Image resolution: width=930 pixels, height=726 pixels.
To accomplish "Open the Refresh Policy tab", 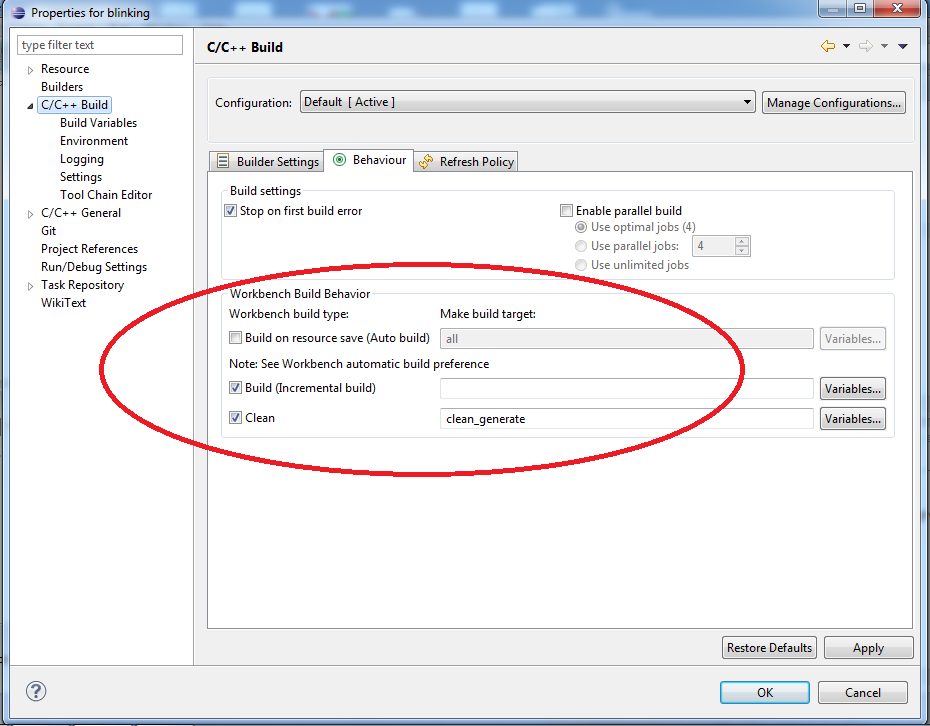I will tap(466, 161).
